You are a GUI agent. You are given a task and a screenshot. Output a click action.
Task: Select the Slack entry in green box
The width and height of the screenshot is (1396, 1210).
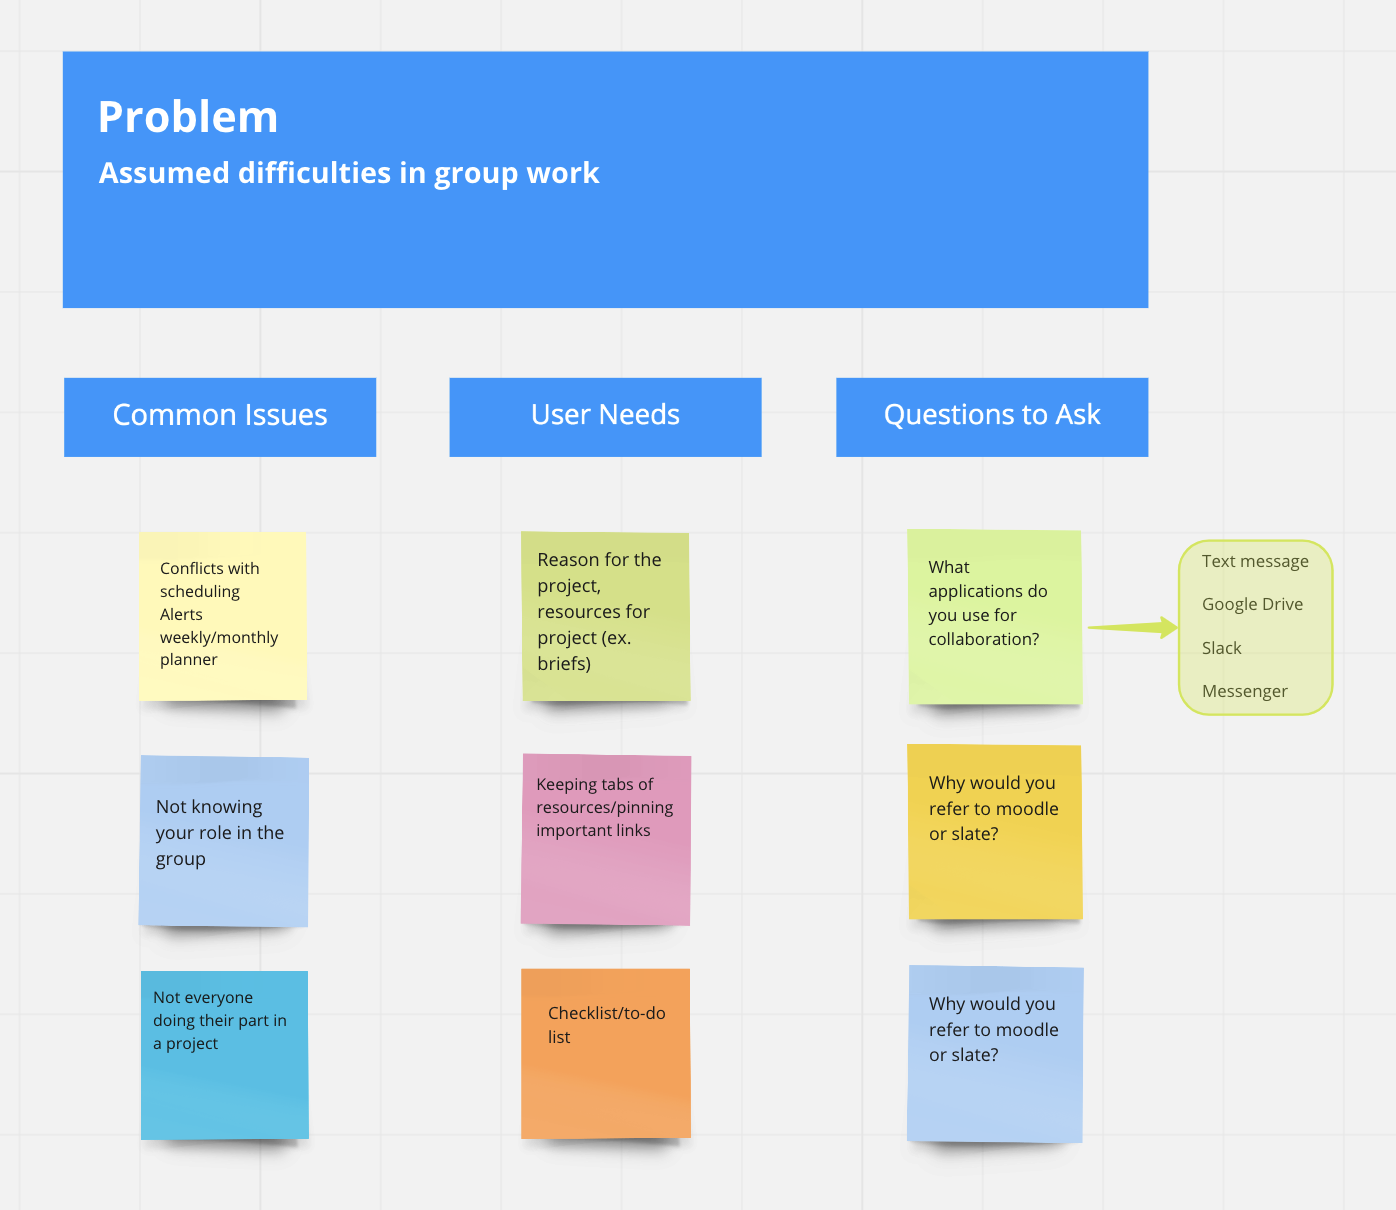pyautogui.click(x=1221, y=648)
